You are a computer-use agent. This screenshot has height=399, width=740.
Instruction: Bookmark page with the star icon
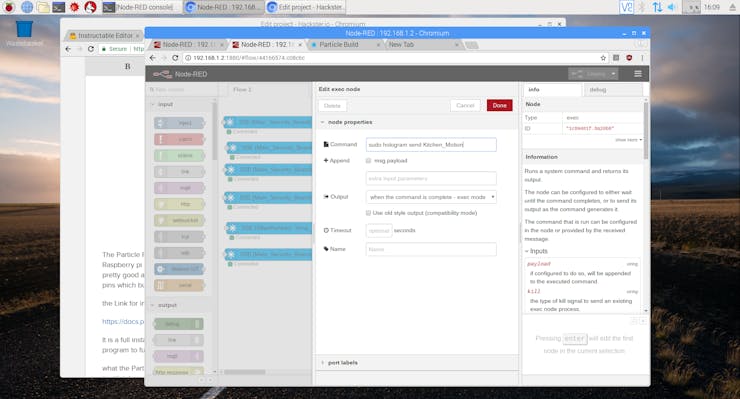[603, 58]
